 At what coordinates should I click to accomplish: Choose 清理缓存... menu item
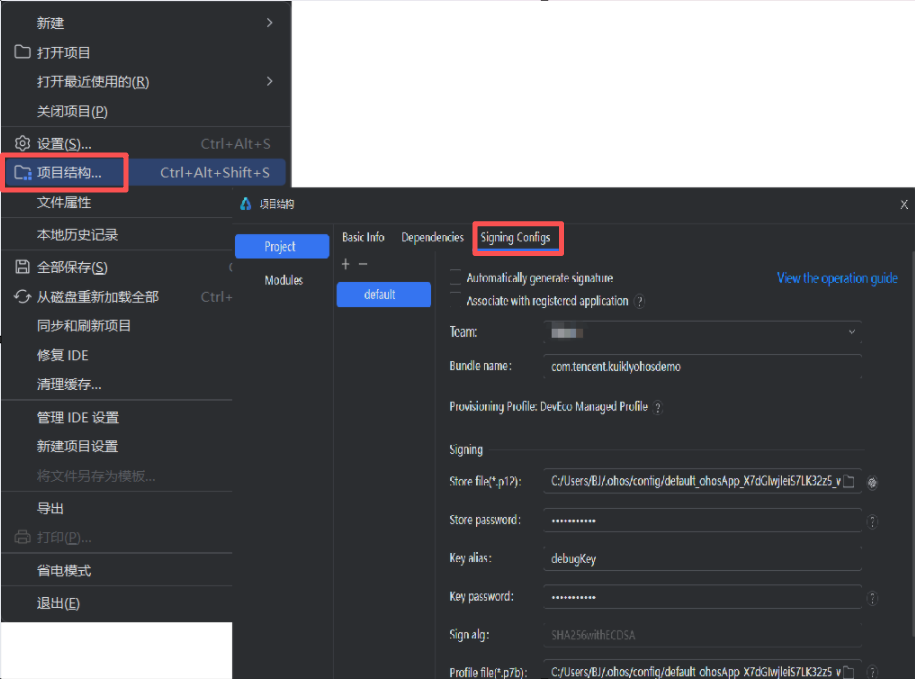[x=117, y=384]
